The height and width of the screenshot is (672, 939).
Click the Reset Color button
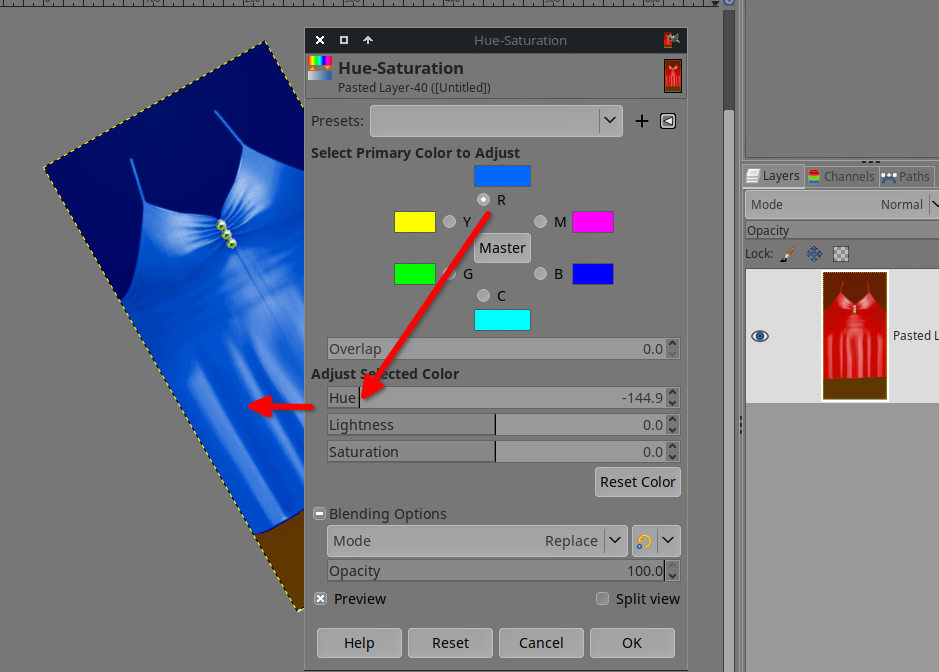click(637, 482)
